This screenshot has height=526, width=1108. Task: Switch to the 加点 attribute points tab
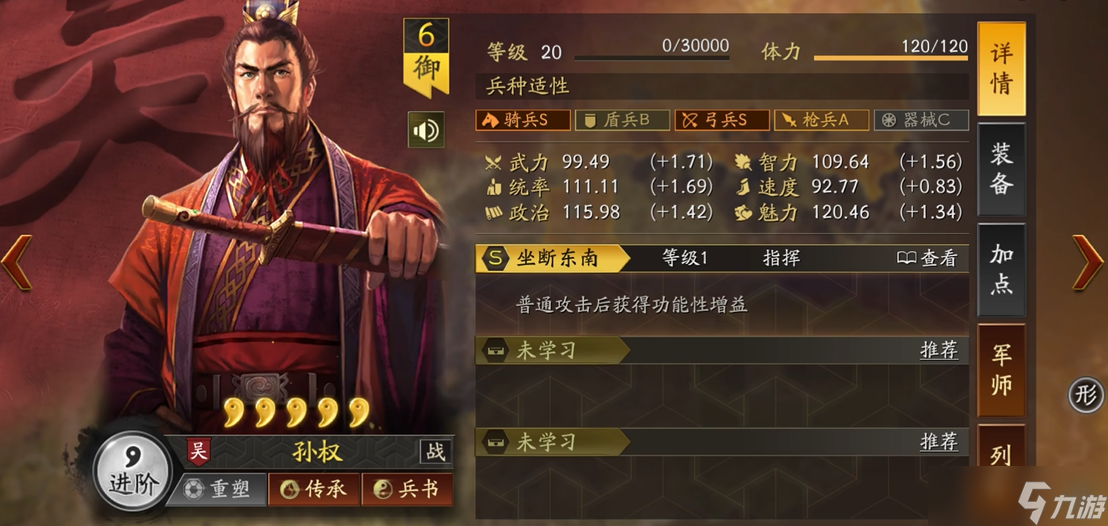coord(1001,270)
